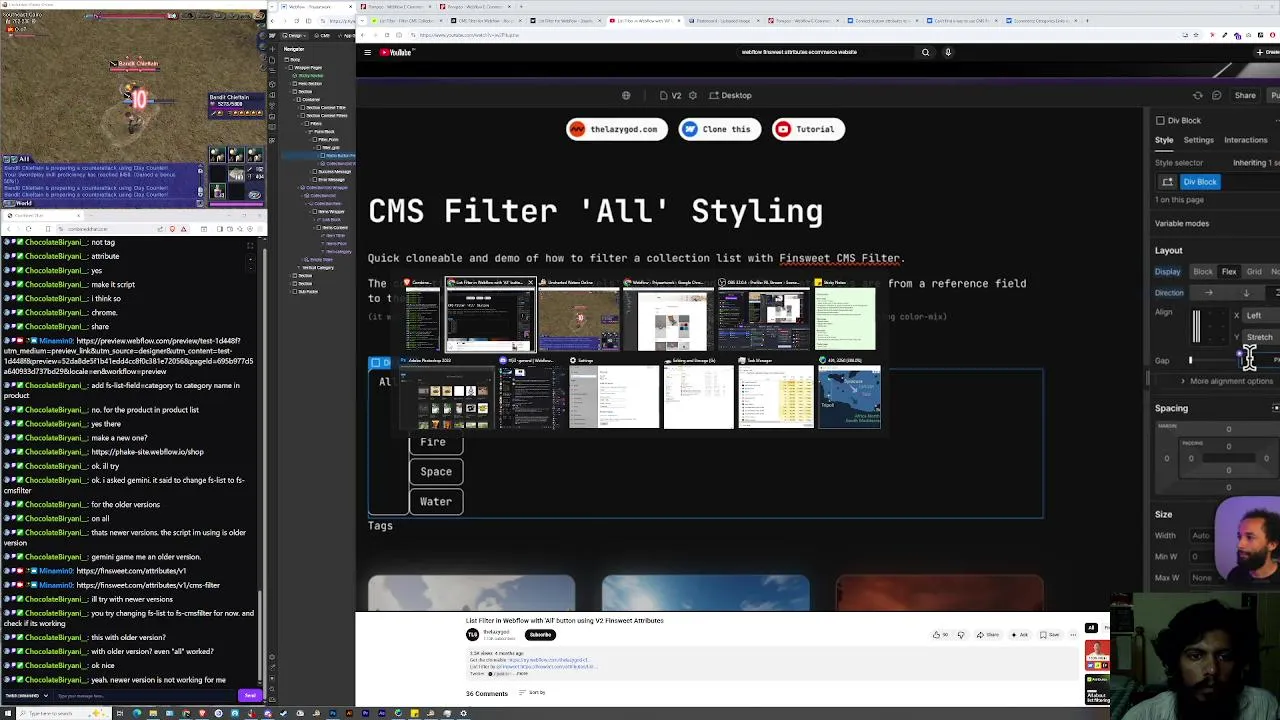This screenshot has width=1280, height=720.
Task: Set flex direction to horizontal arrow
Action: pos(1209,293)
